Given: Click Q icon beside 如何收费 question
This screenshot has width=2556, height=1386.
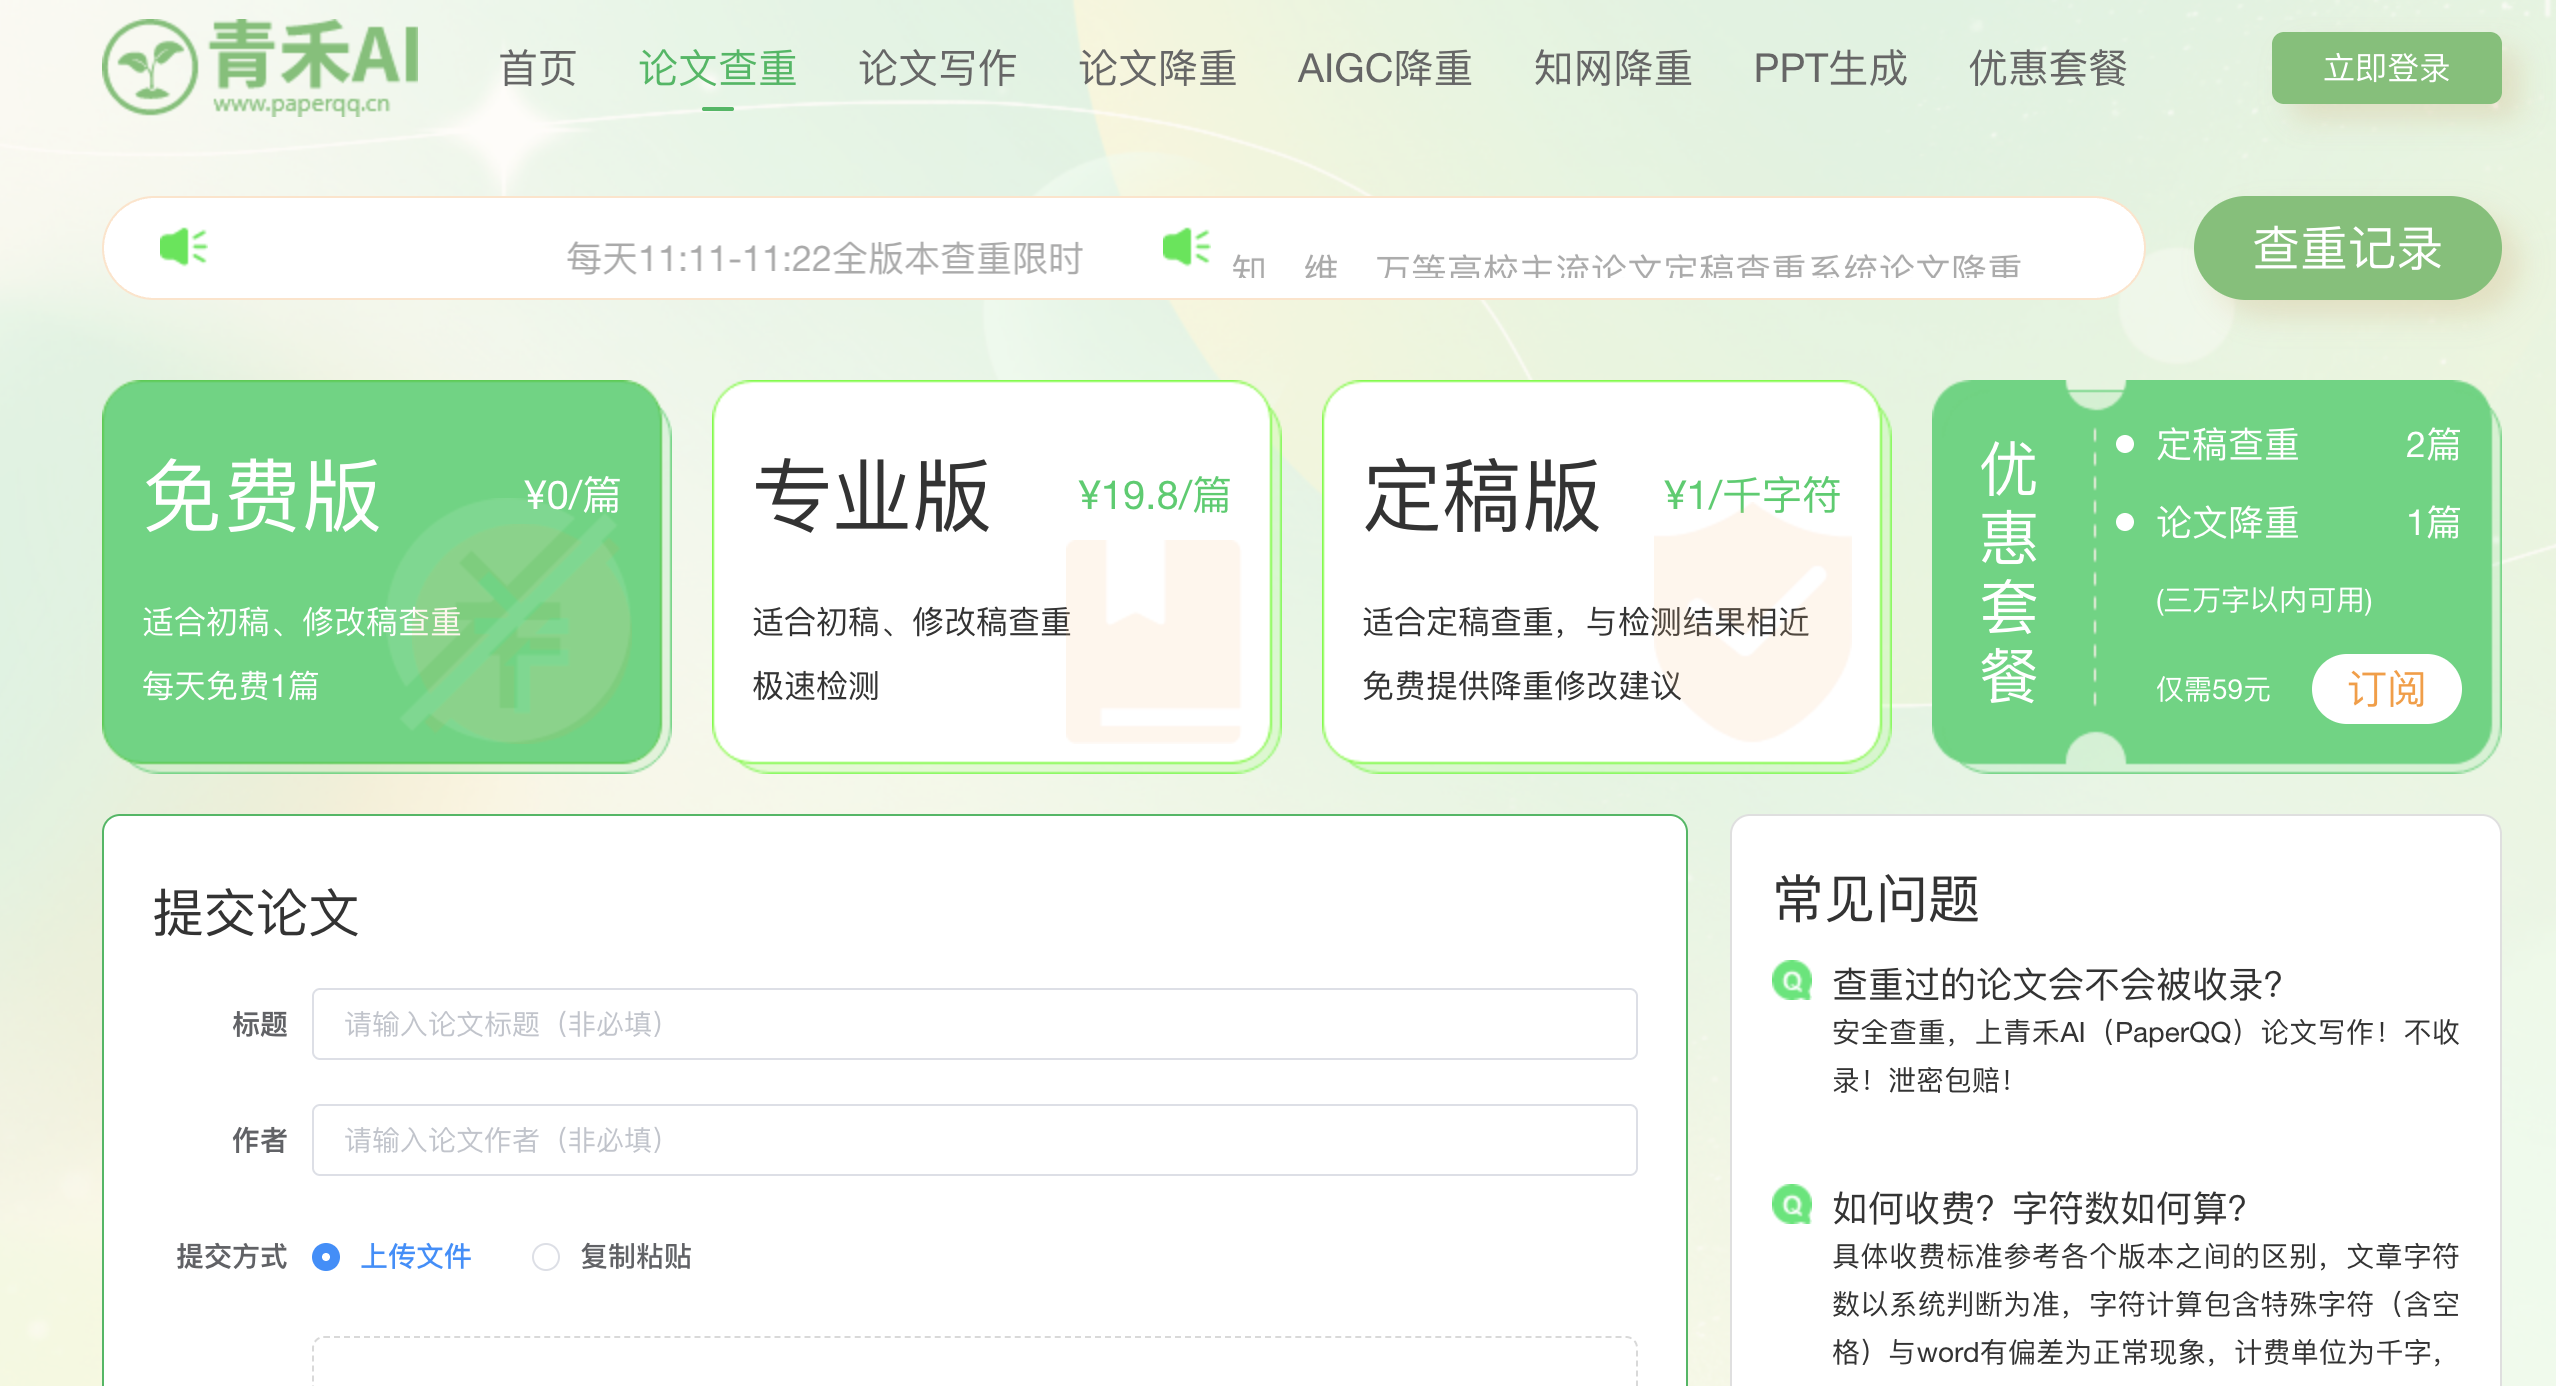Looking at the screenshot, I should coord(1791,1205).
